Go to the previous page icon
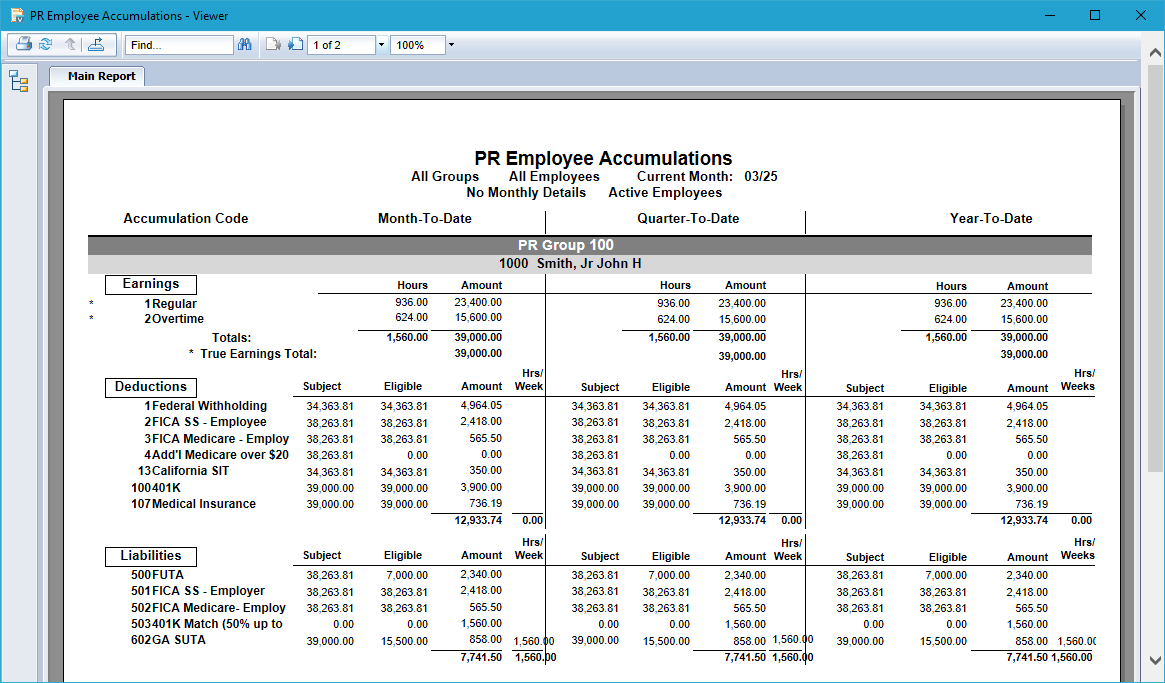The width and height of the screenshot is (1165, 683). (273, 45)
